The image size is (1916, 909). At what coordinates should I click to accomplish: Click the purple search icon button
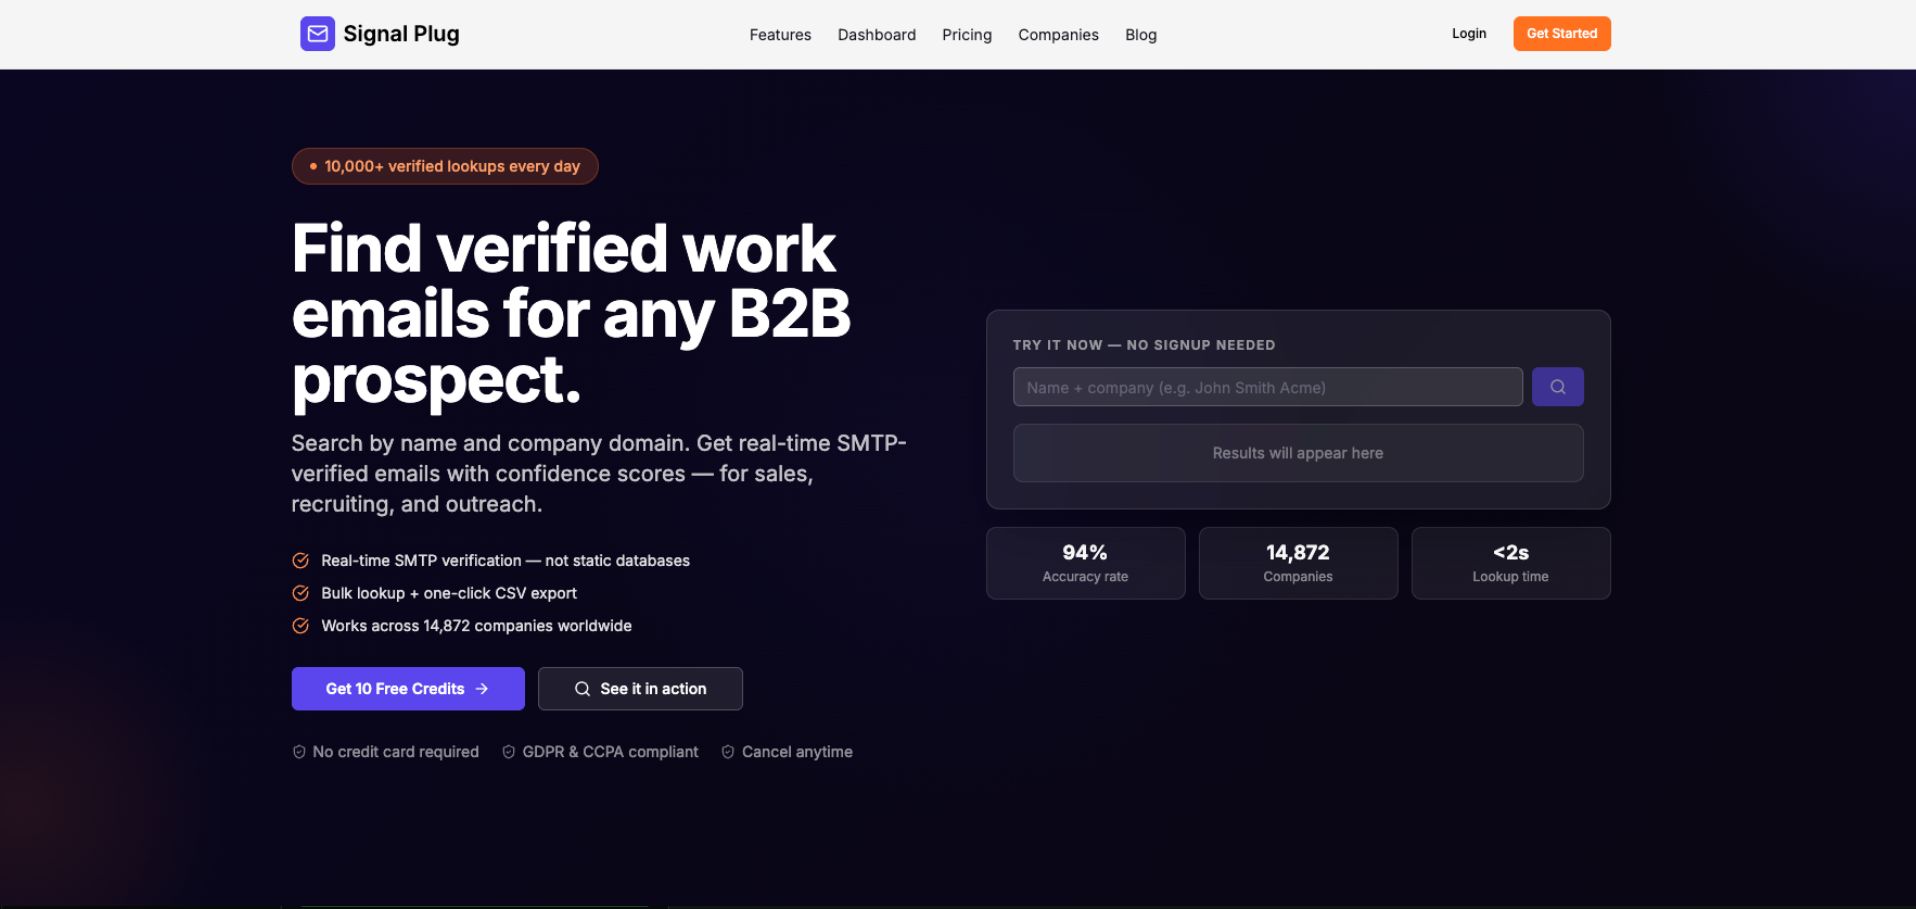point(1557,387)
